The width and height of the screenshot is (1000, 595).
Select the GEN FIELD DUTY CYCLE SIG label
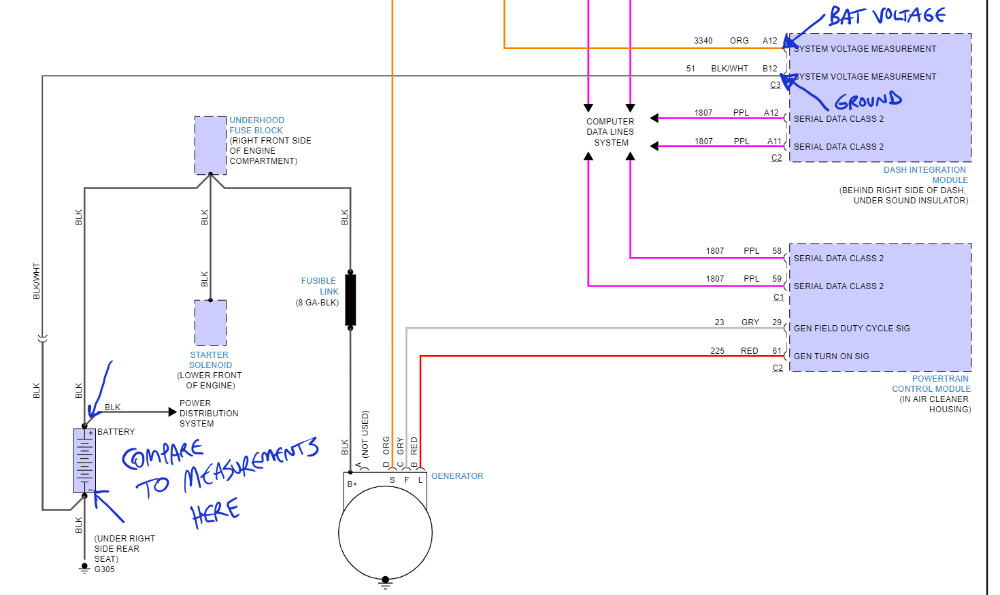click(851, 328)
